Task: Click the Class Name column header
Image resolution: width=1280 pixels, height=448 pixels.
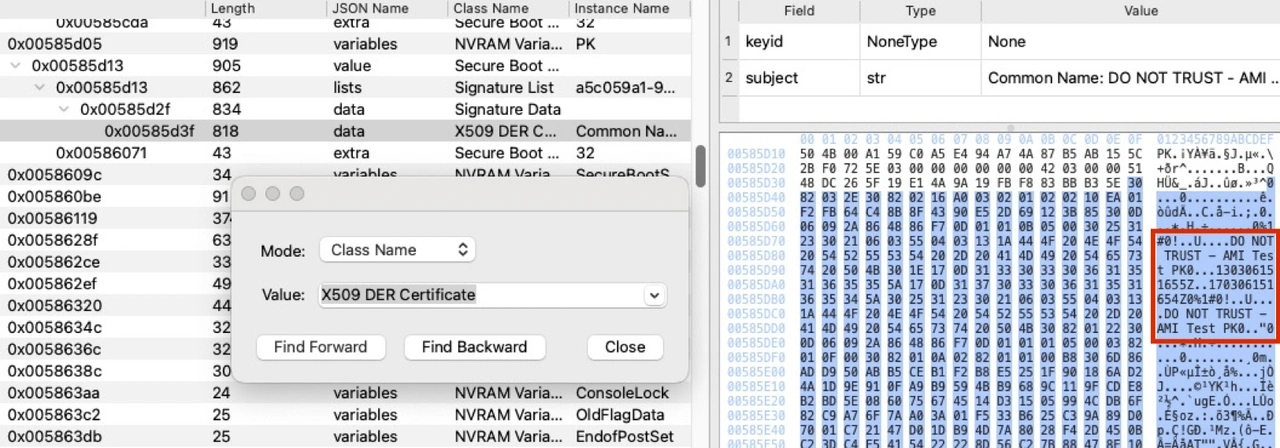Action: [x=505, y=8]
